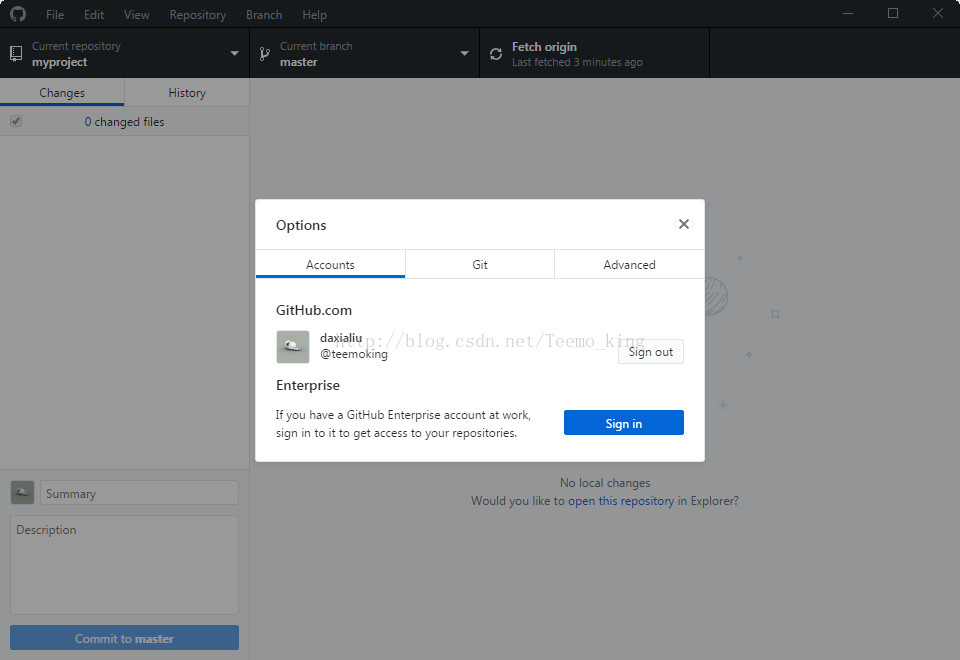Screen dimensions: 960x660
Task: Expand the Current repository dropdown arrow
Action: pos(234,53)
